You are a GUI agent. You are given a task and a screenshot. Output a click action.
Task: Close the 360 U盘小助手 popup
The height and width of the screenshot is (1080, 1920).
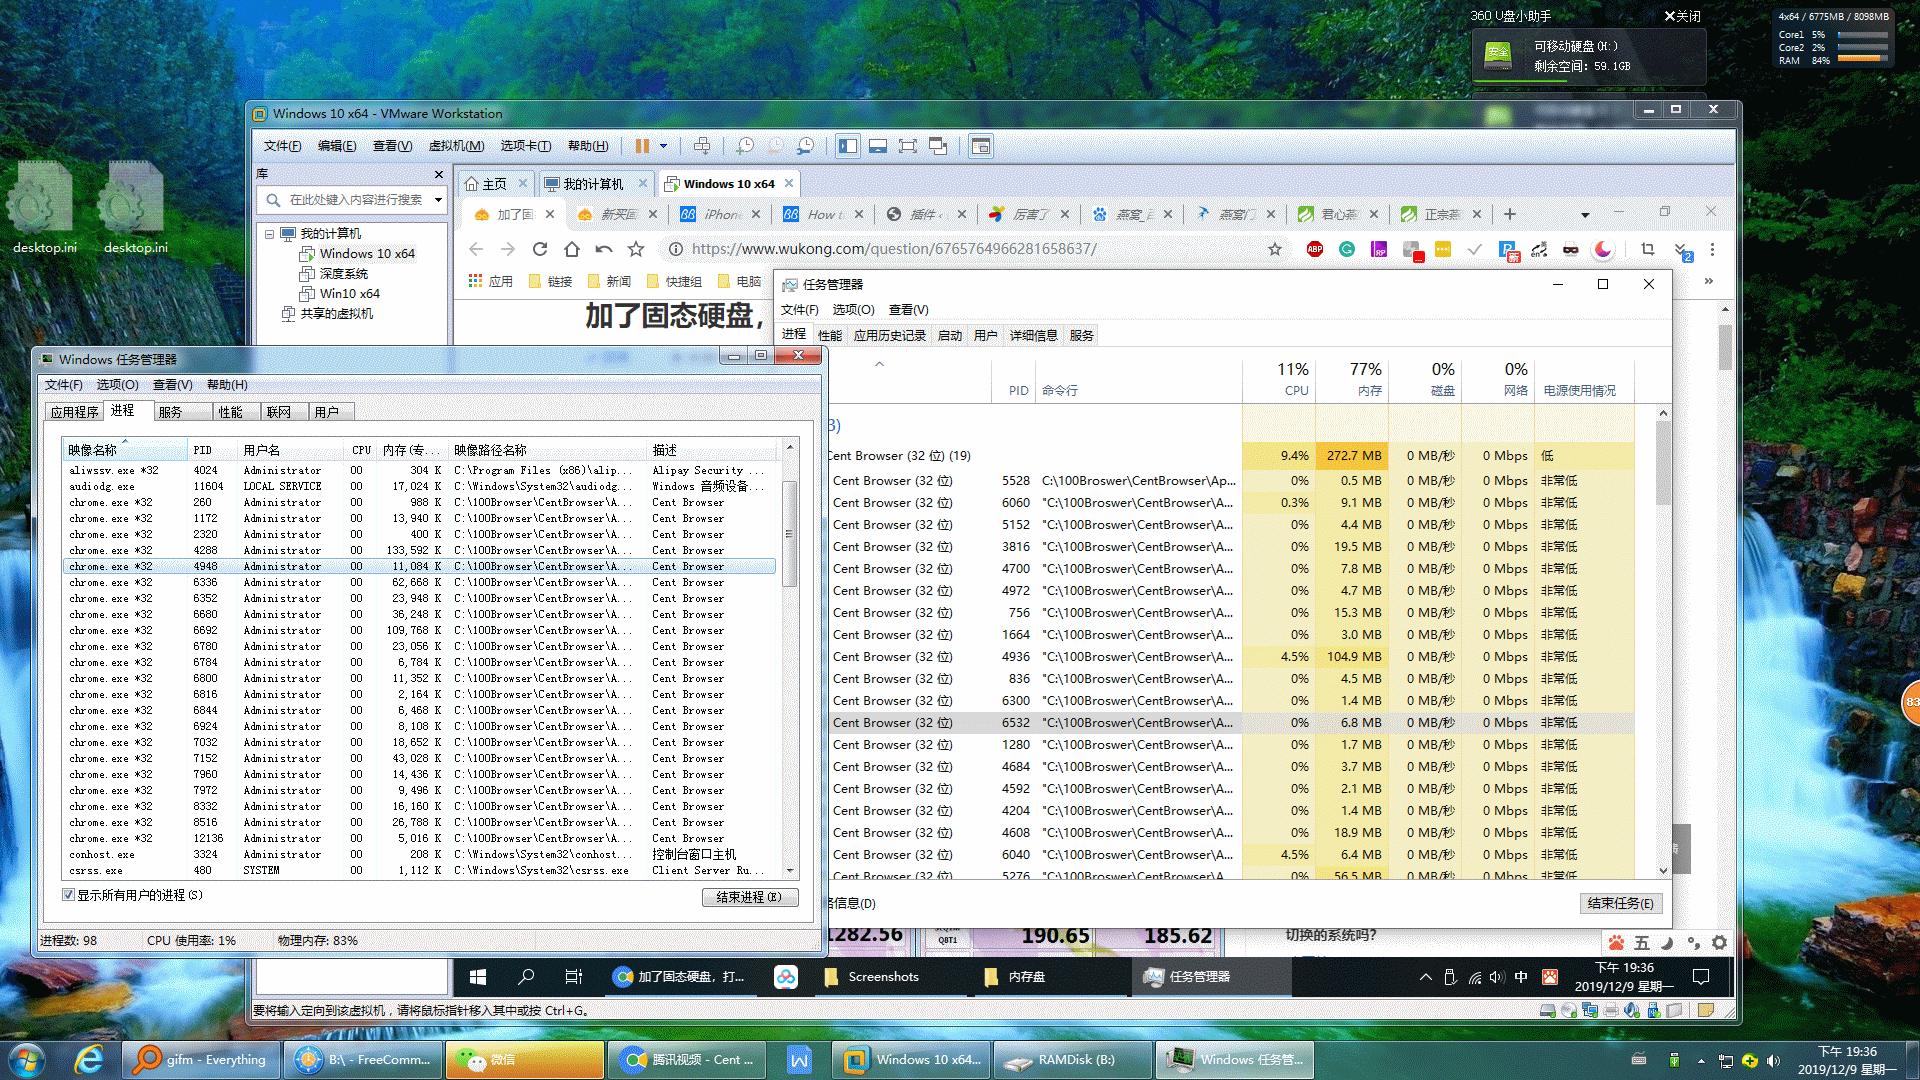[x=1682, y=16]
